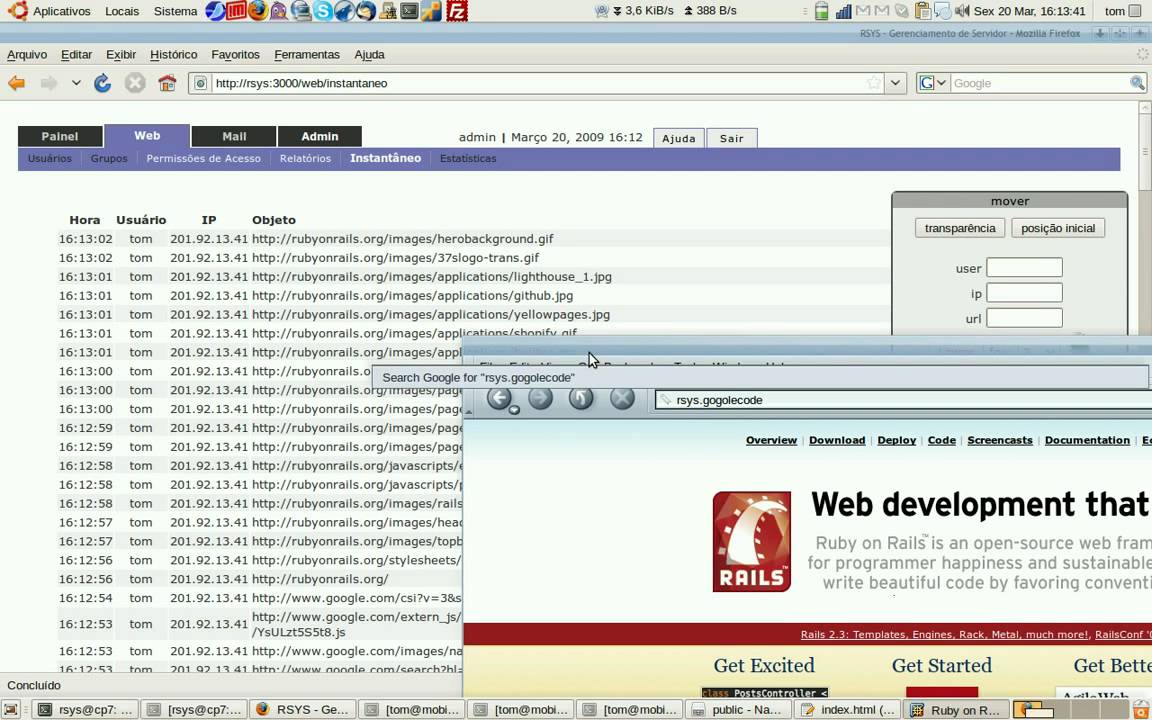1152x720 pixels.
Task: Click the Sair button to log out
Action: pos(732,138)
